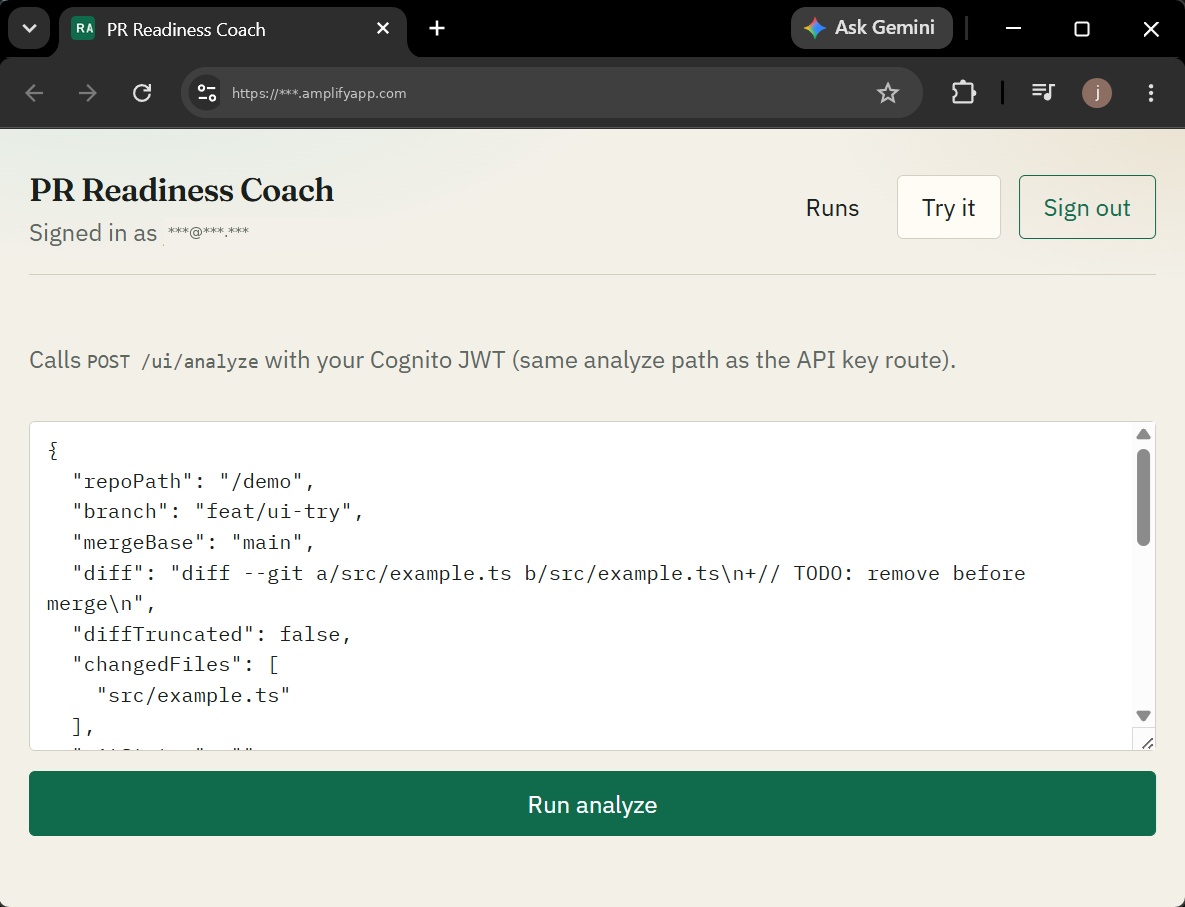Open a new browser tab
1185x907 pixels.
(437, 29)
